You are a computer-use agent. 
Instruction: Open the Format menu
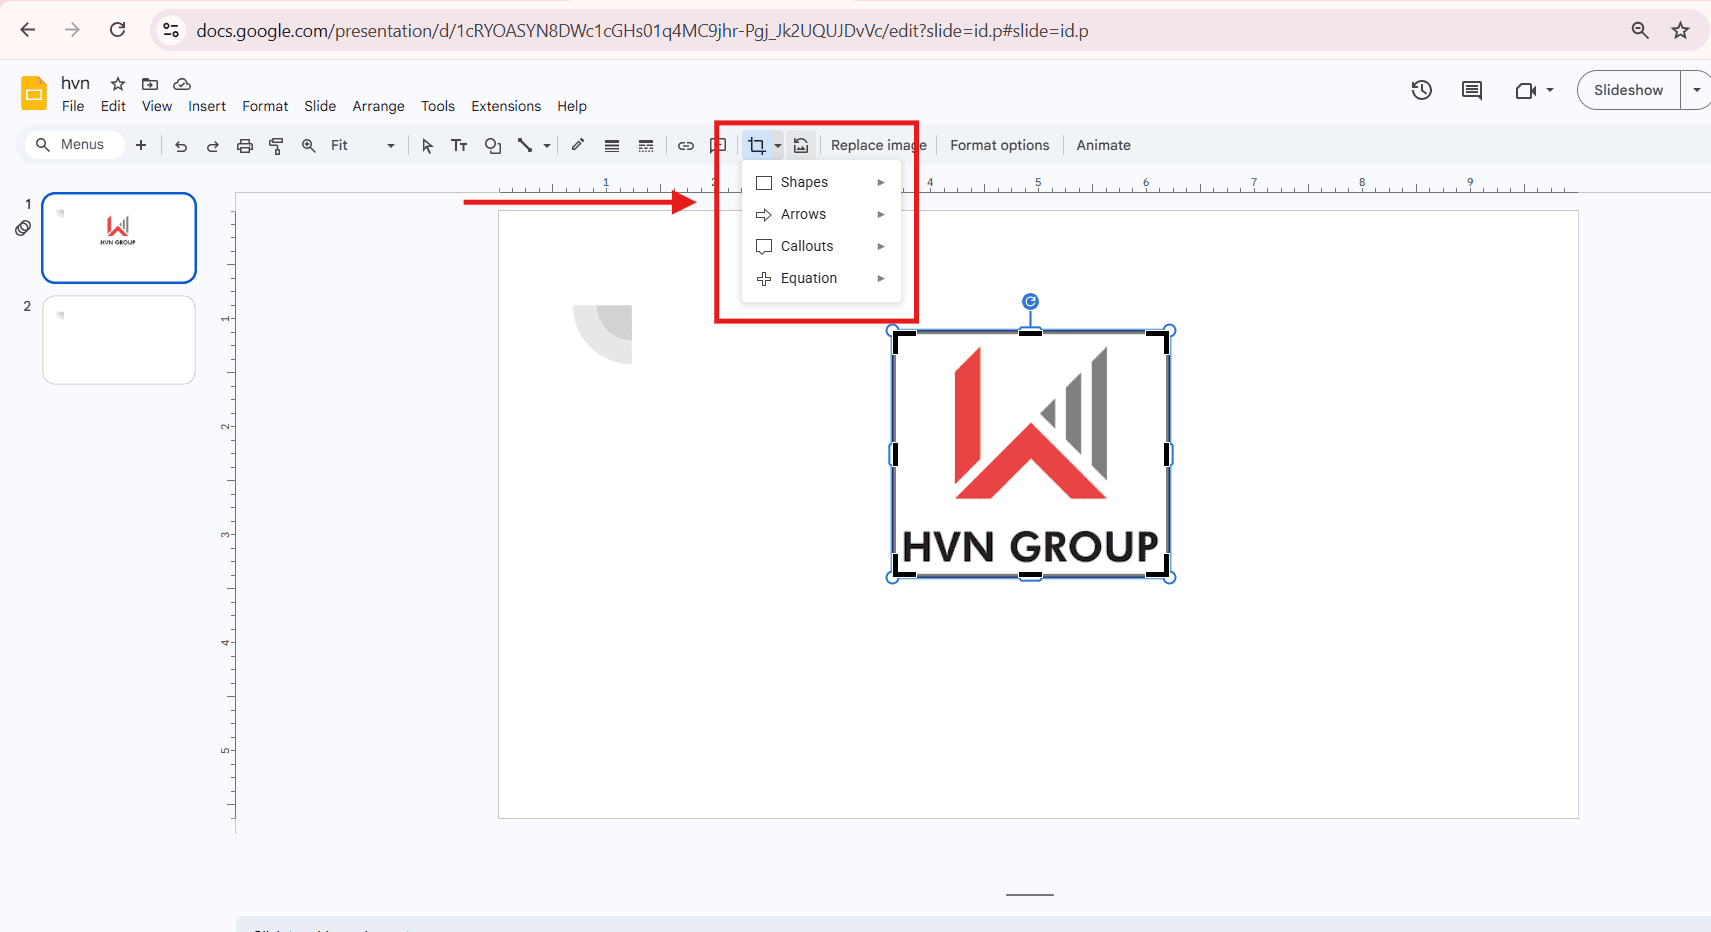click(x=265, y=106)
